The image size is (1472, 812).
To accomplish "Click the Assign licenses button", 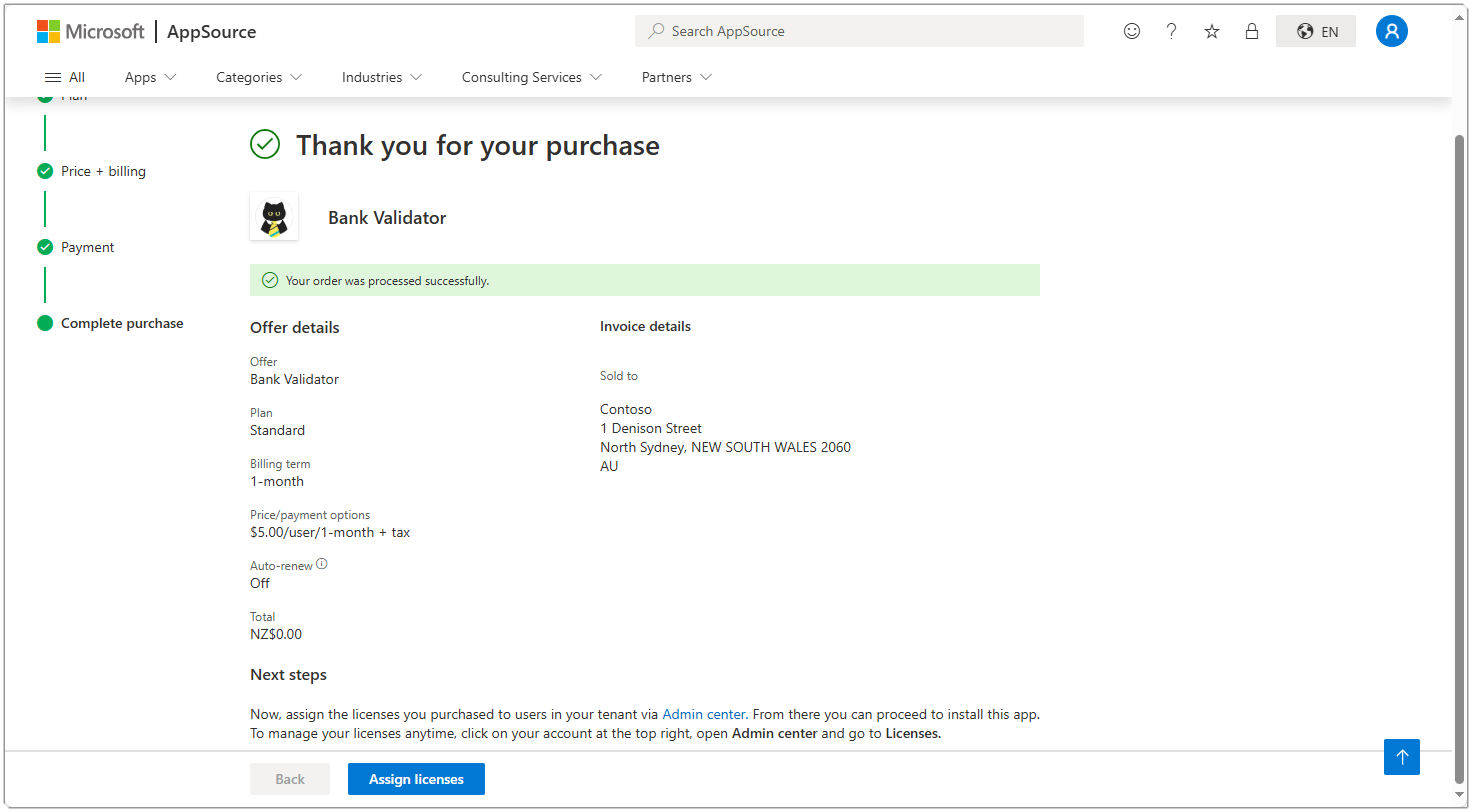I will (x=416, y=779).
